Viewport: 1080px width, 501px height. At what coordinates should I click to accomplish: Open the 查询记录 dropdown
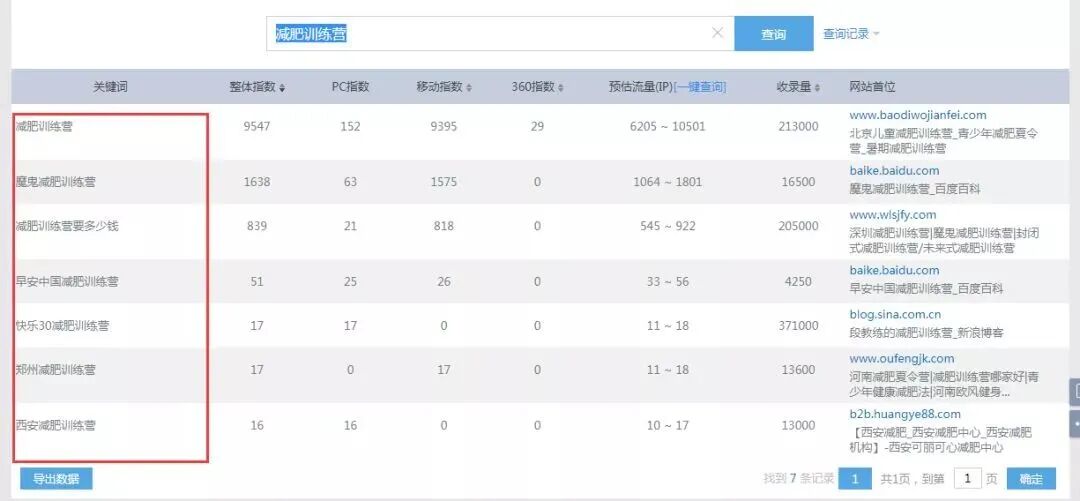click(x=851, y=34)
